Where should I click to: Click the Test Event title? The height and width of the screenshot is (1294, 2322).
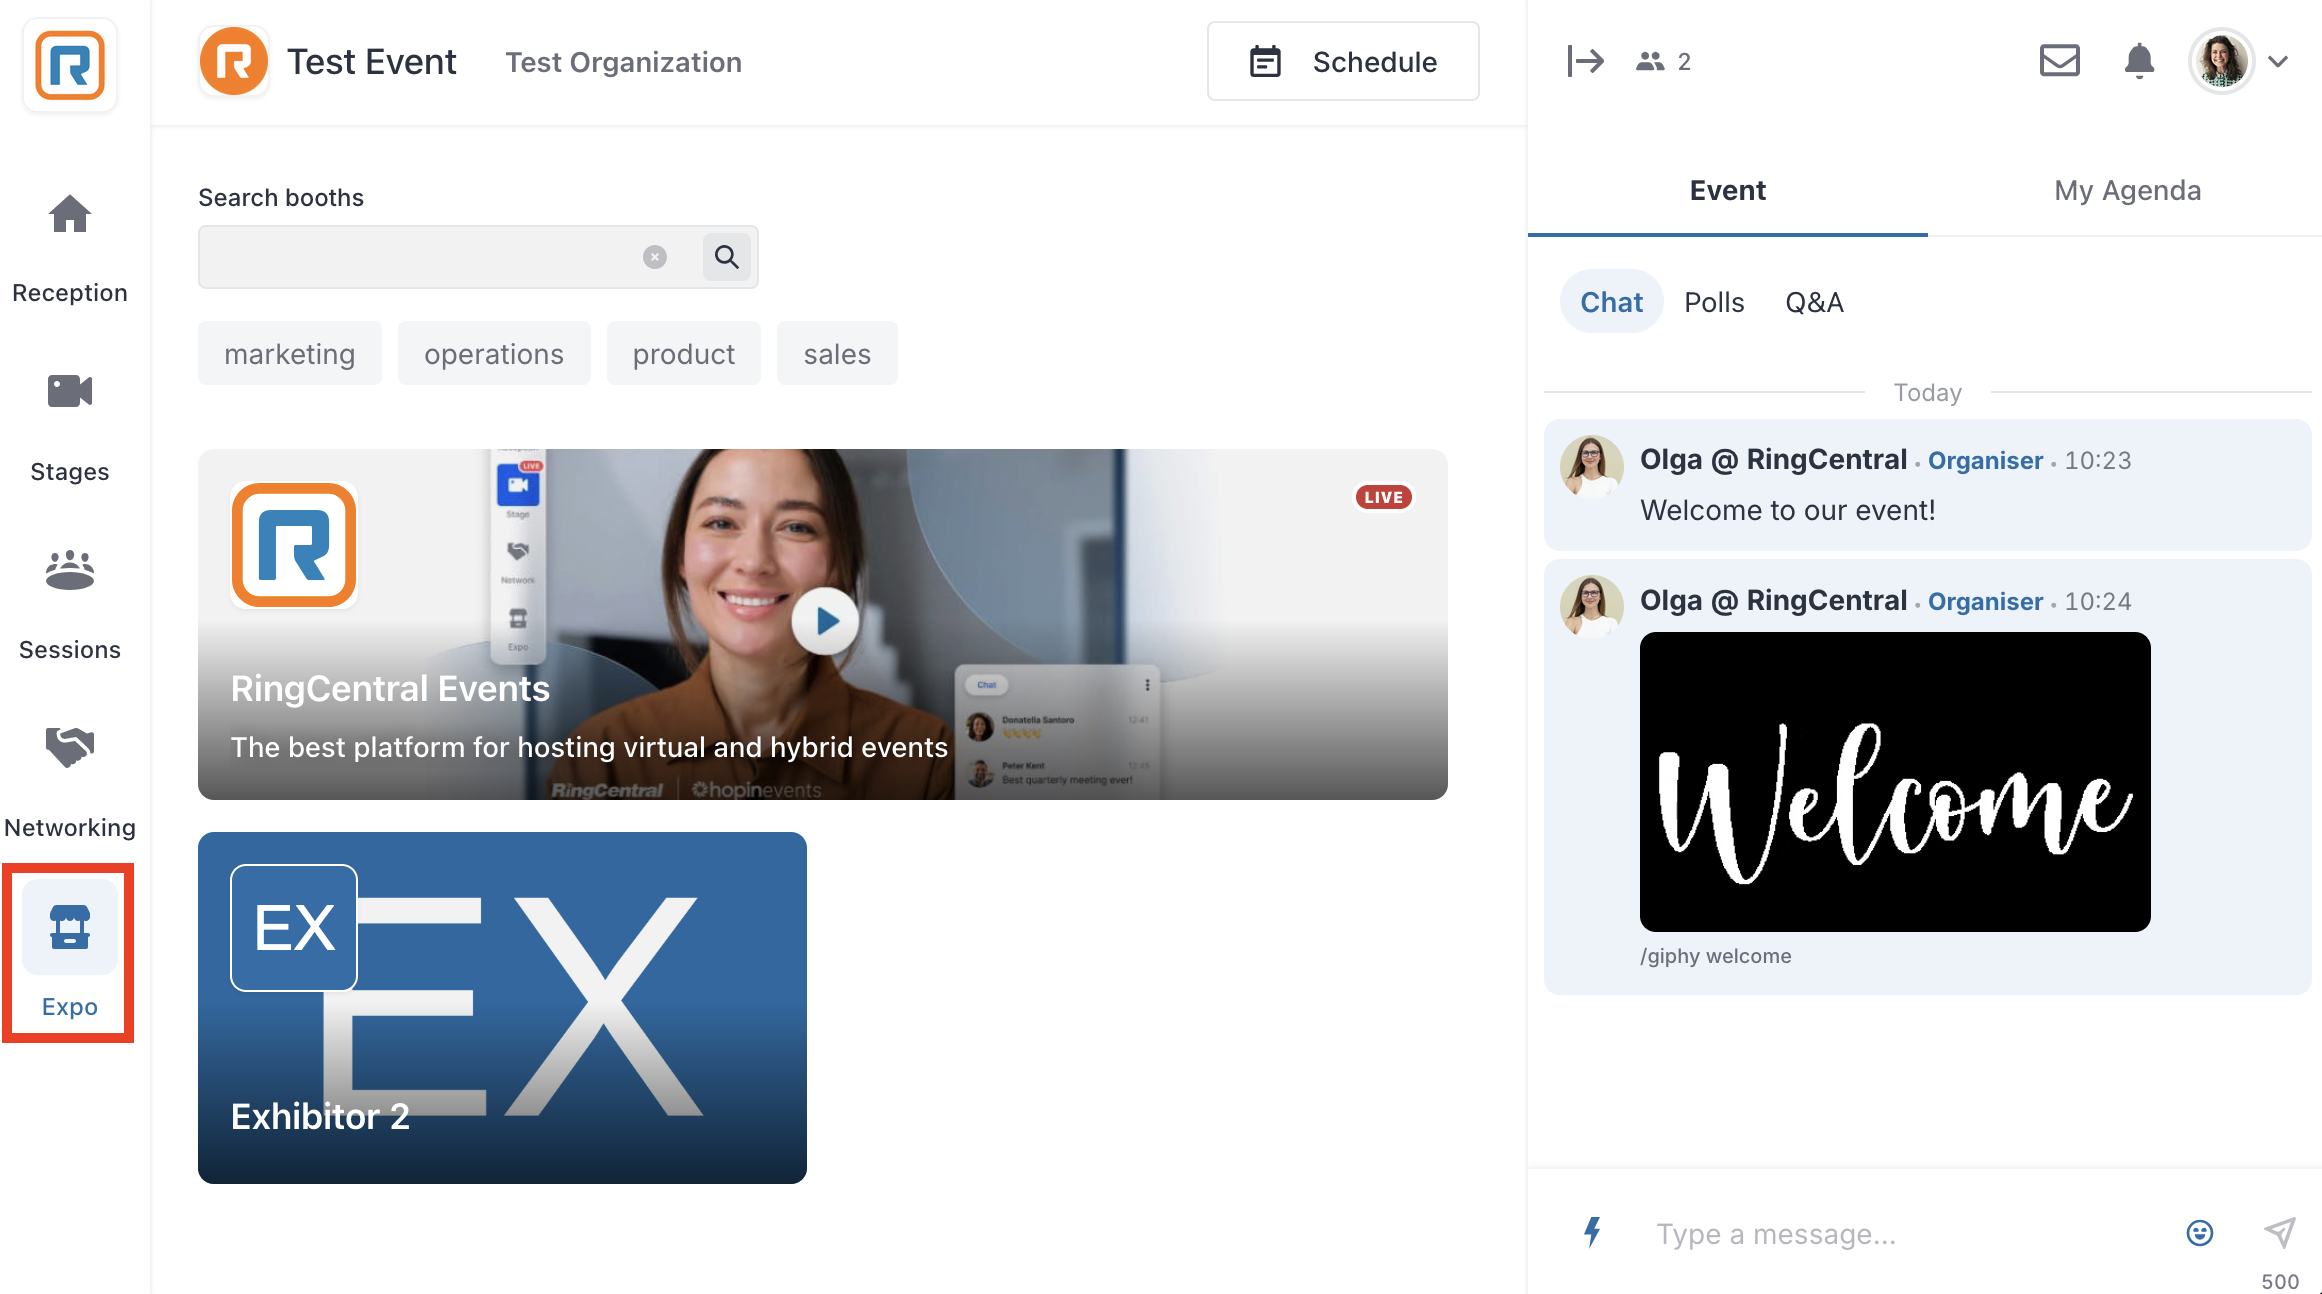(x=372, y=62)
